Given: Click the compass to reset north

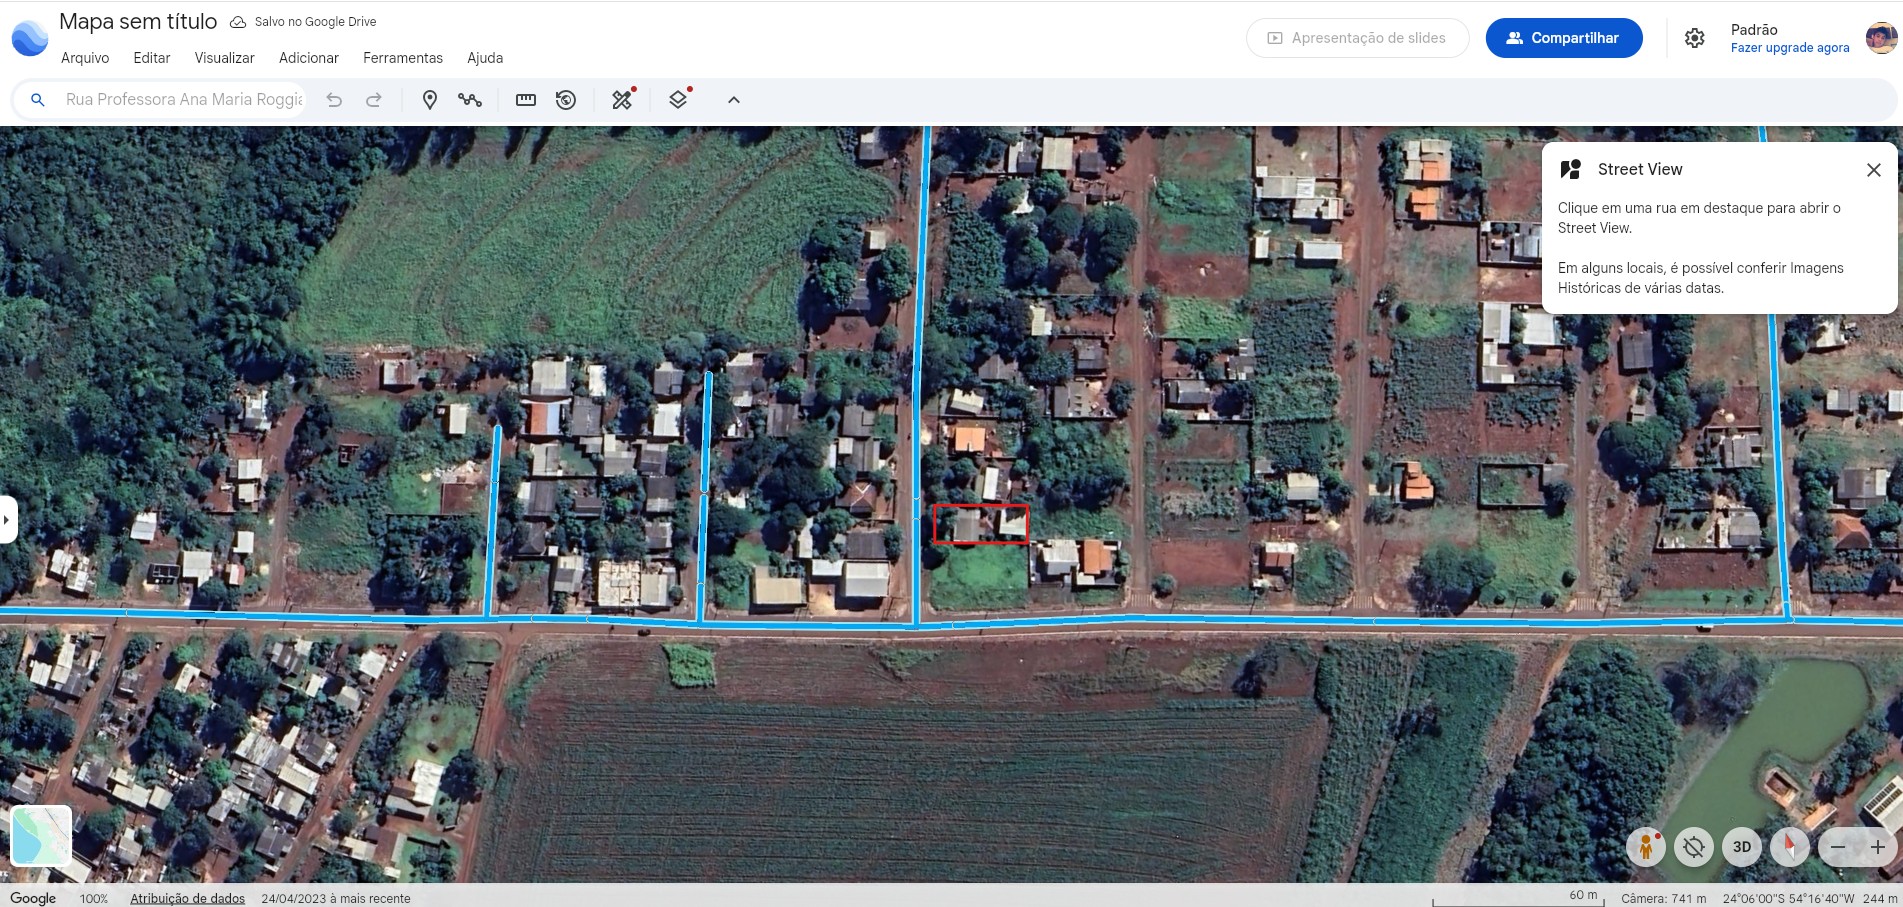Looking at the screenshot, I should (1789, 847).
